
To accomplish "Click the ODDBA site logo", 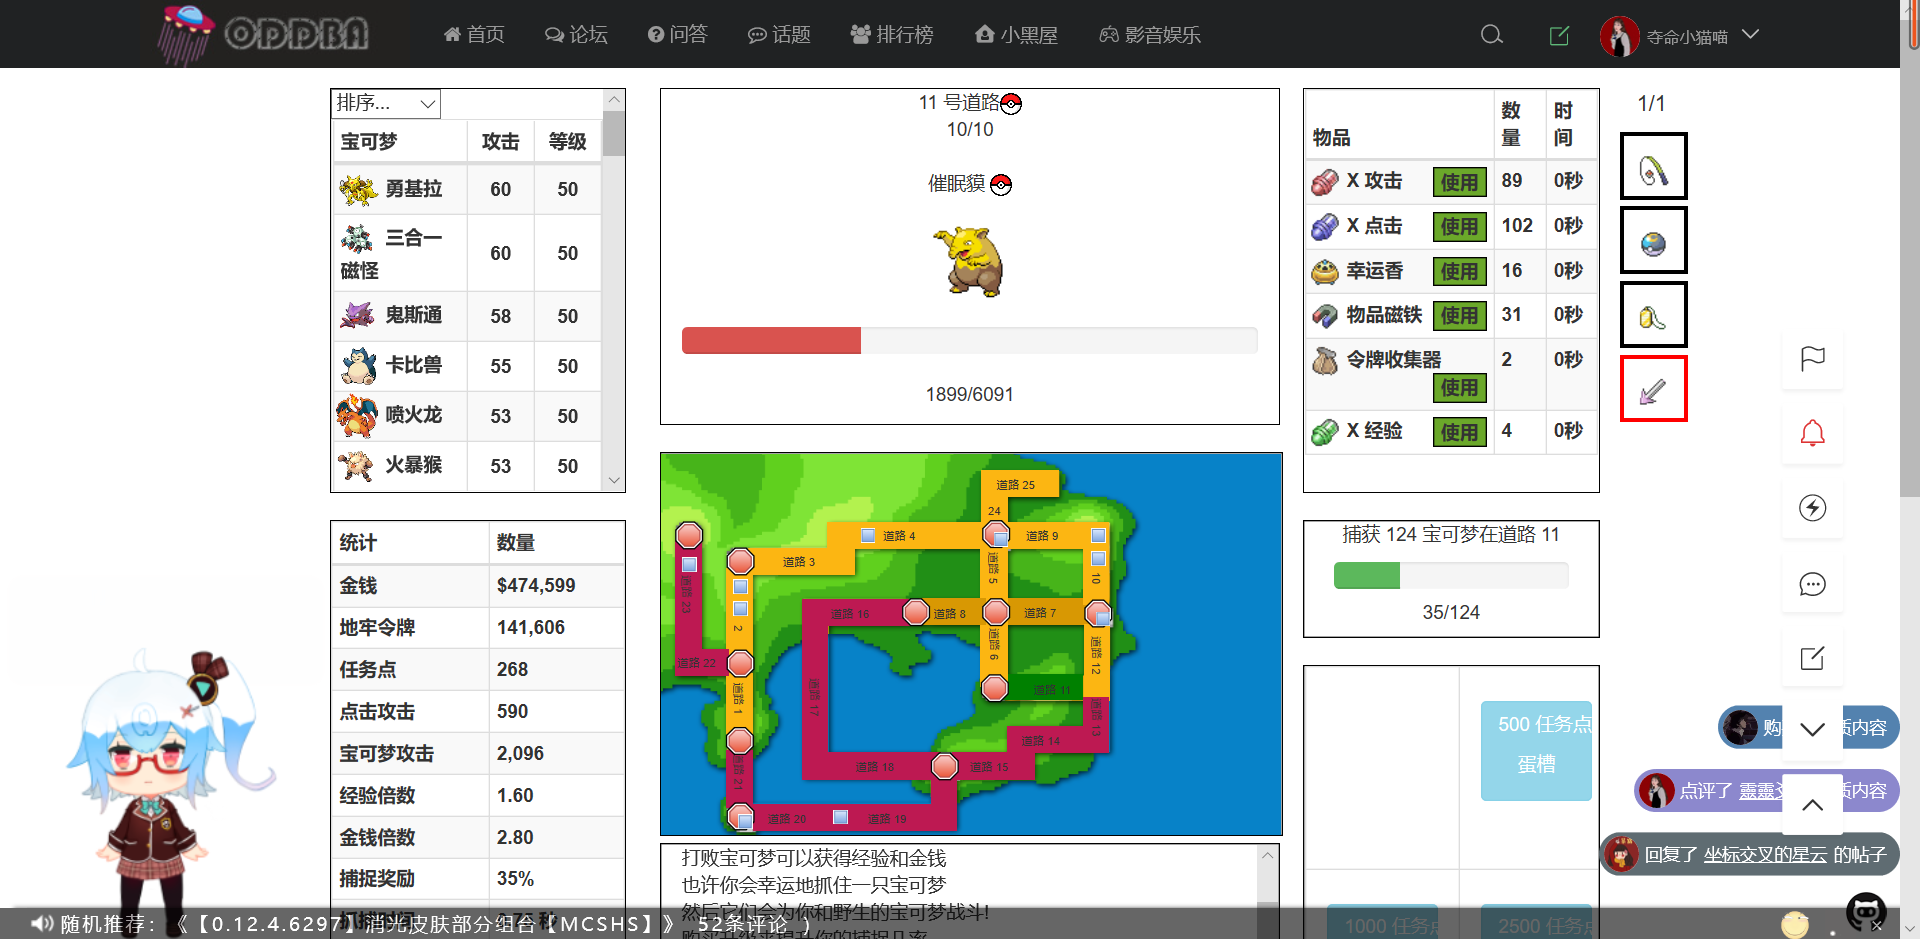I will point(264,34).
